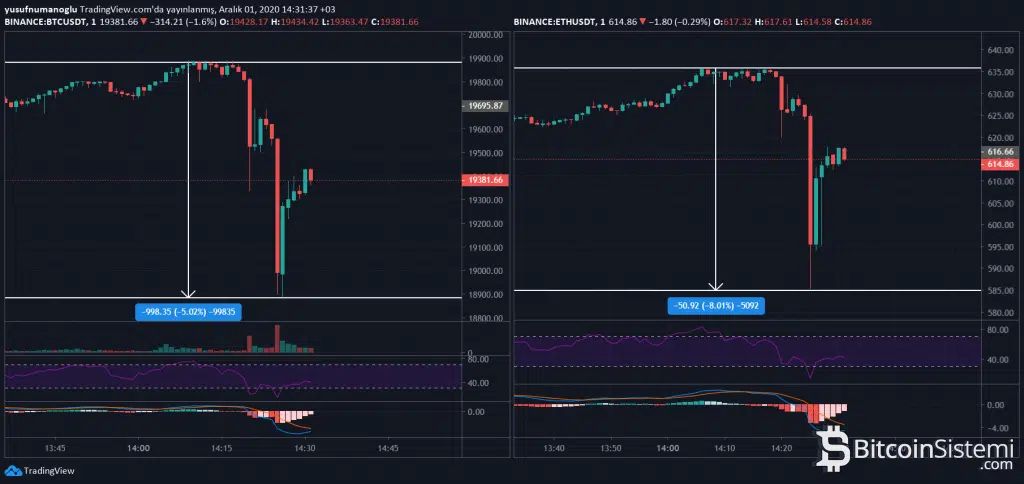This screenshot has height=484, width=1024.
Task: Click the gray 616.66 price axis label
Action: pyautogui.click(x=1001, y=151)
